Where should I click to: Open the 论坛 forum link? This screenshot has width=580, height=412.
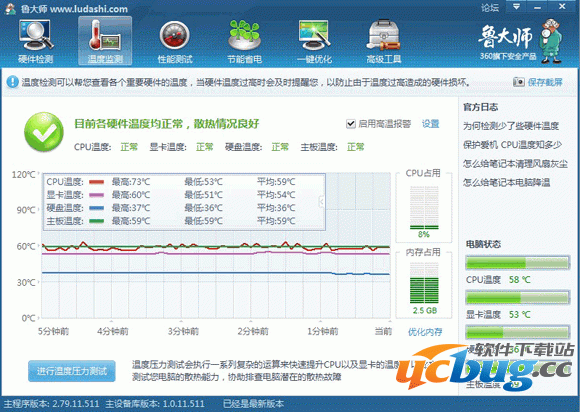[x=490, y=7]
